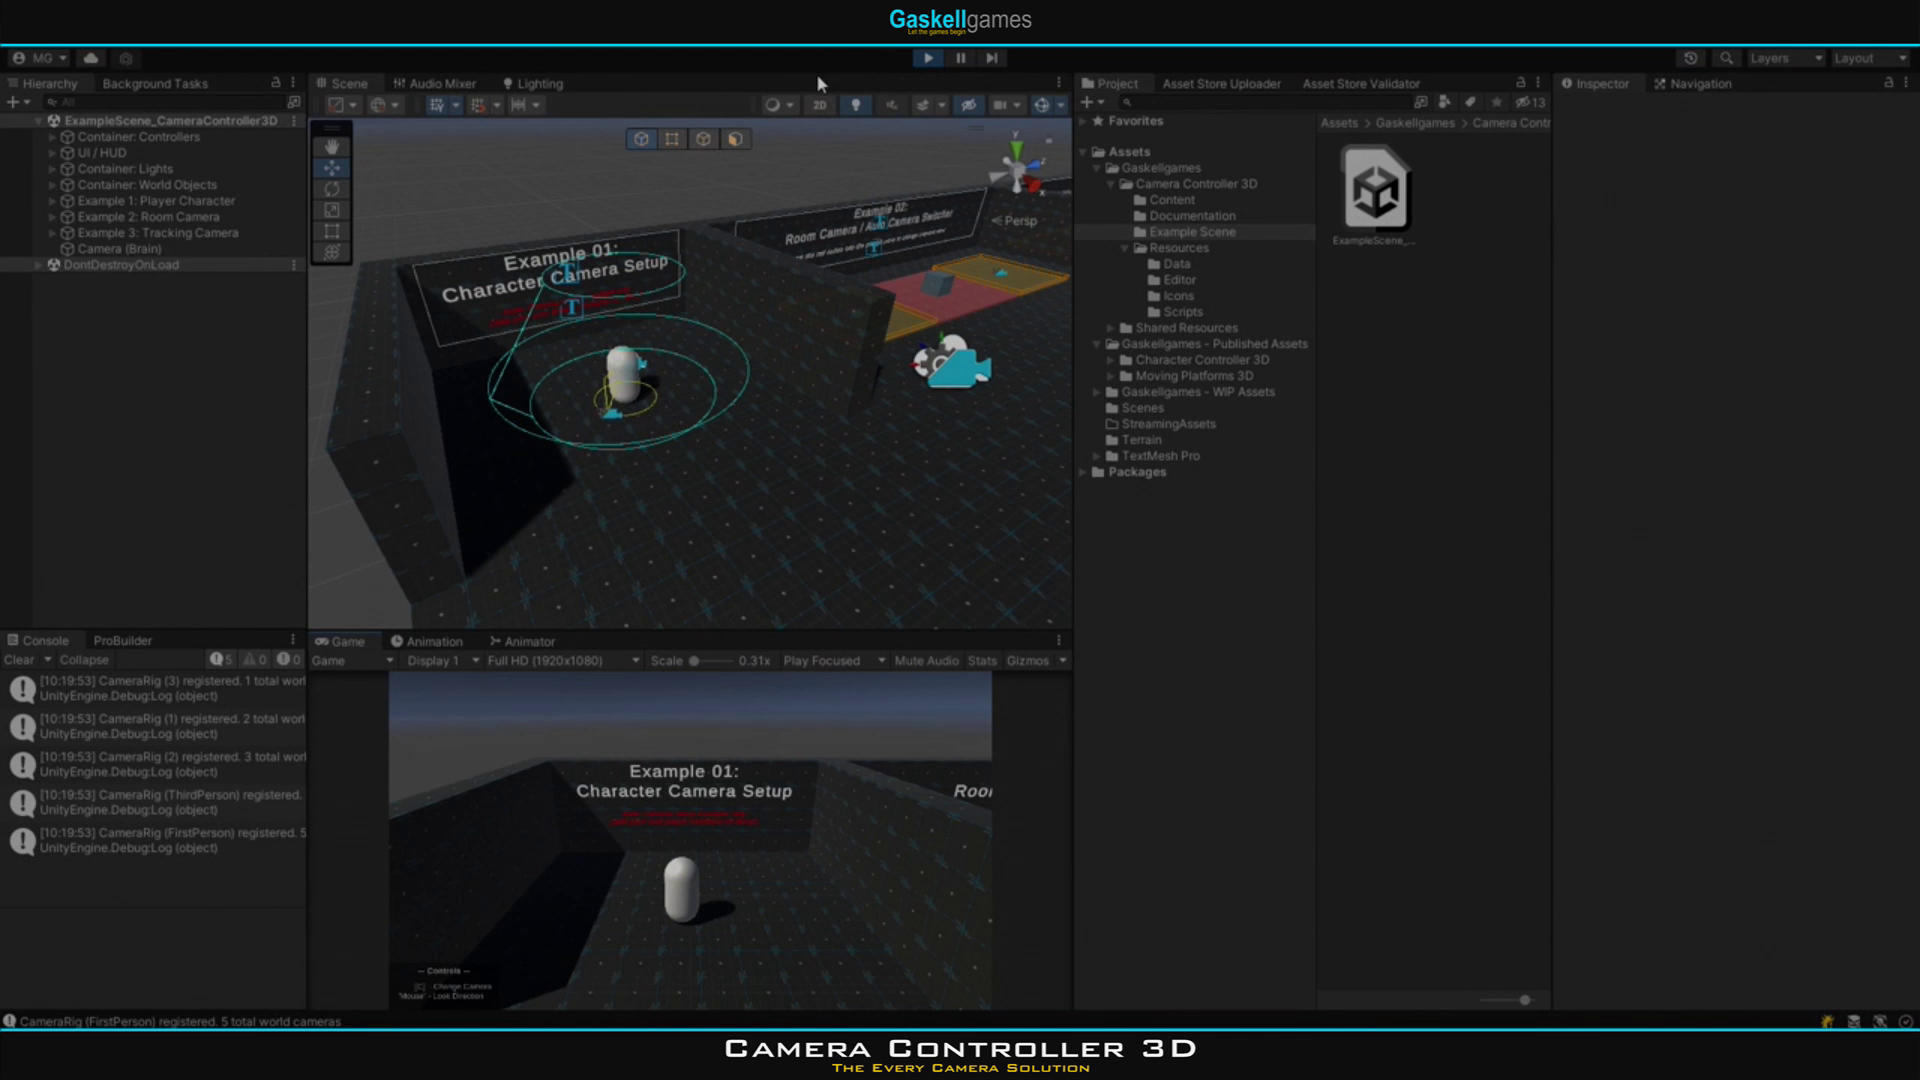
Task: Switch to the Lighting tab
Action: click(x=533, y=84)
